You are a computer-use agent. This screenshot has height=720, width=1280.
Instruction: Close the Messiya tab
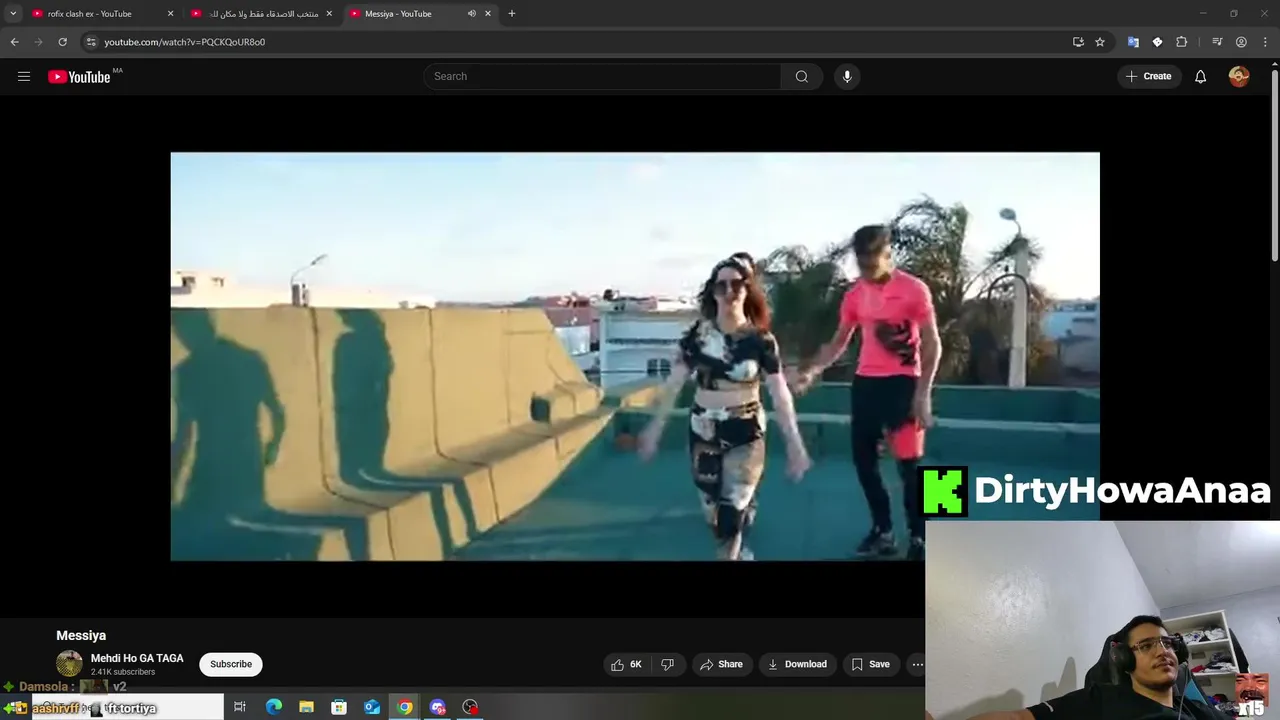(488, 14)
